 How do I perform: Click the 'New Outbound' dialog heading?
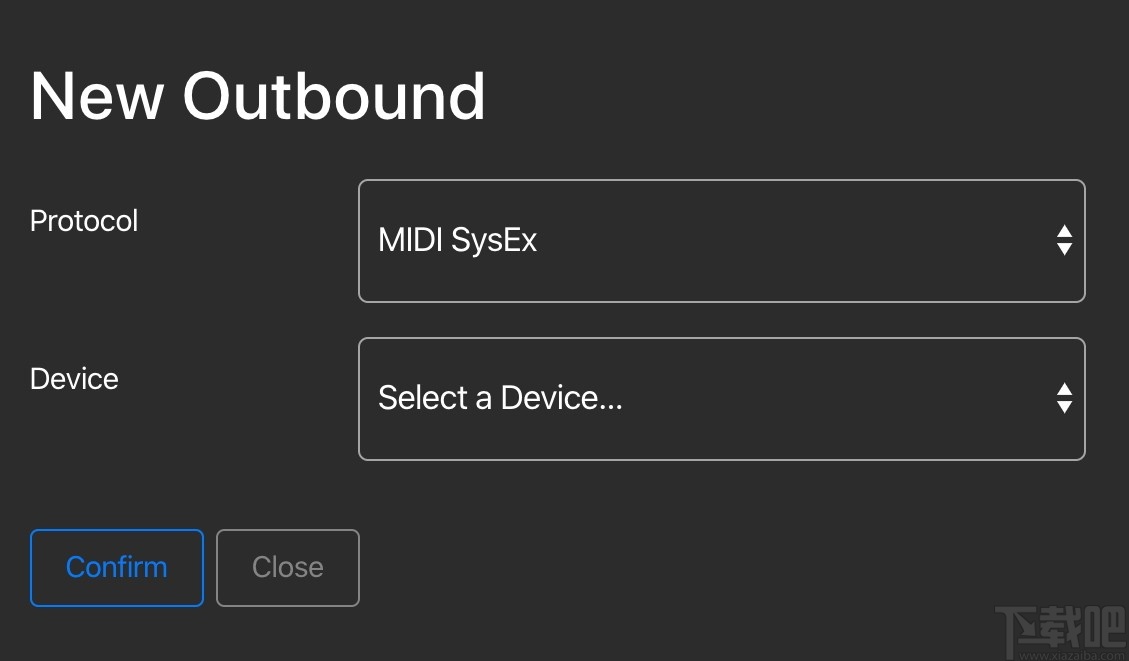258,97
